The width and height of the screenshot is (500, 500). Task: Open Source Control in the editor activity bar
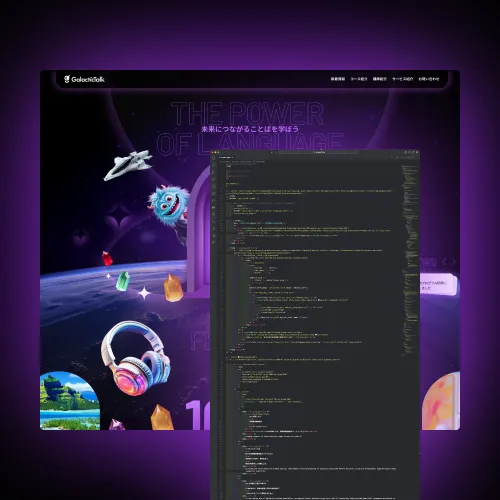point(213,172)
